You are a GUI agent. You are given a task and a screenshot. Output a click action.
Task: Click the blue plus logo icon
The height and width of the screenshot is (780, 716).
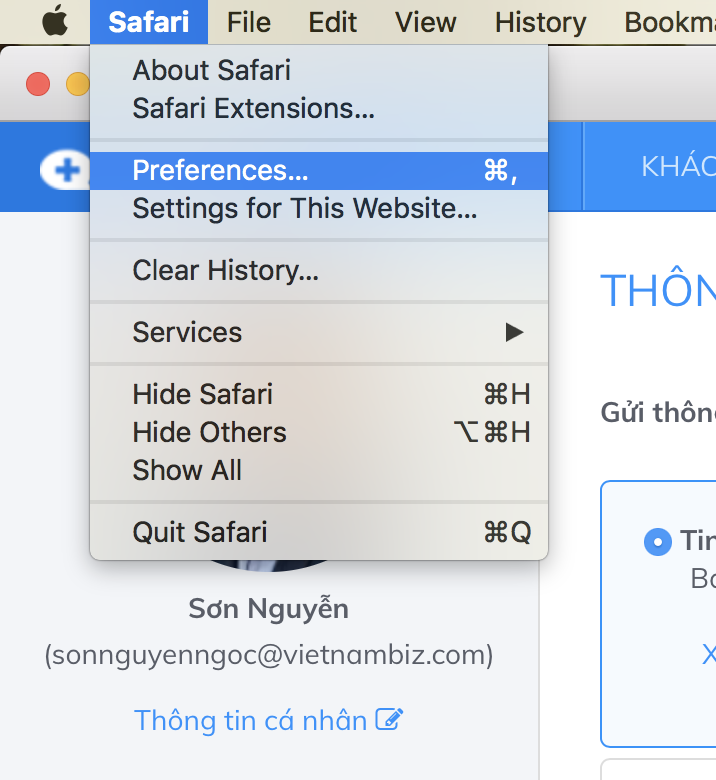tap(66, 170)
